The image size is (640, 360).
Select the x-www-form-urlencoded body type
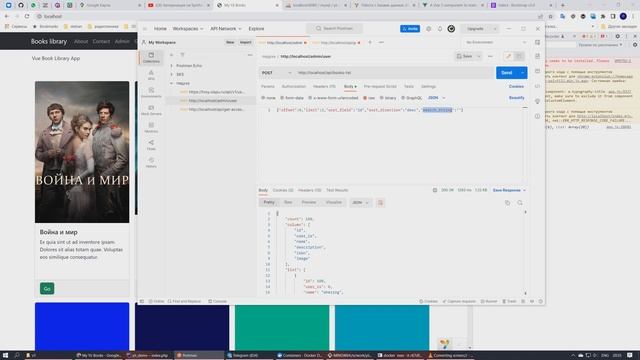point(333,98)
